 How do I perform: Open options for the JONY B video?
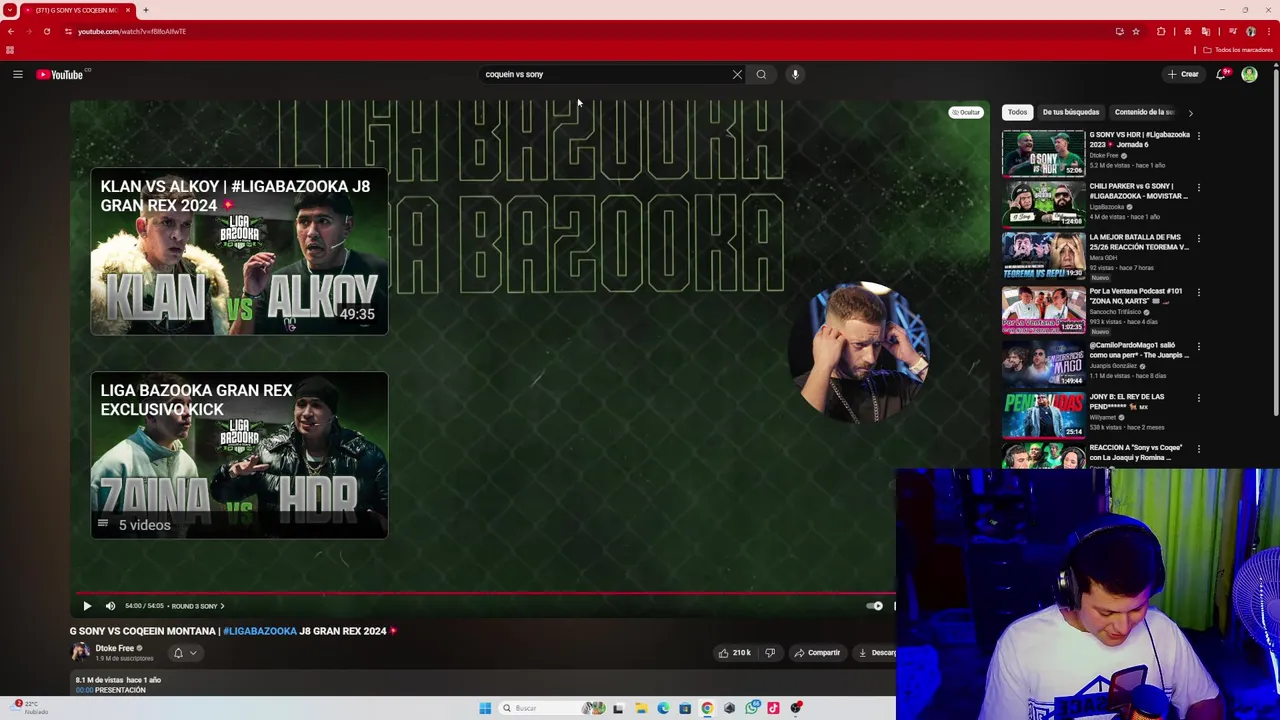click(1198, 397)
